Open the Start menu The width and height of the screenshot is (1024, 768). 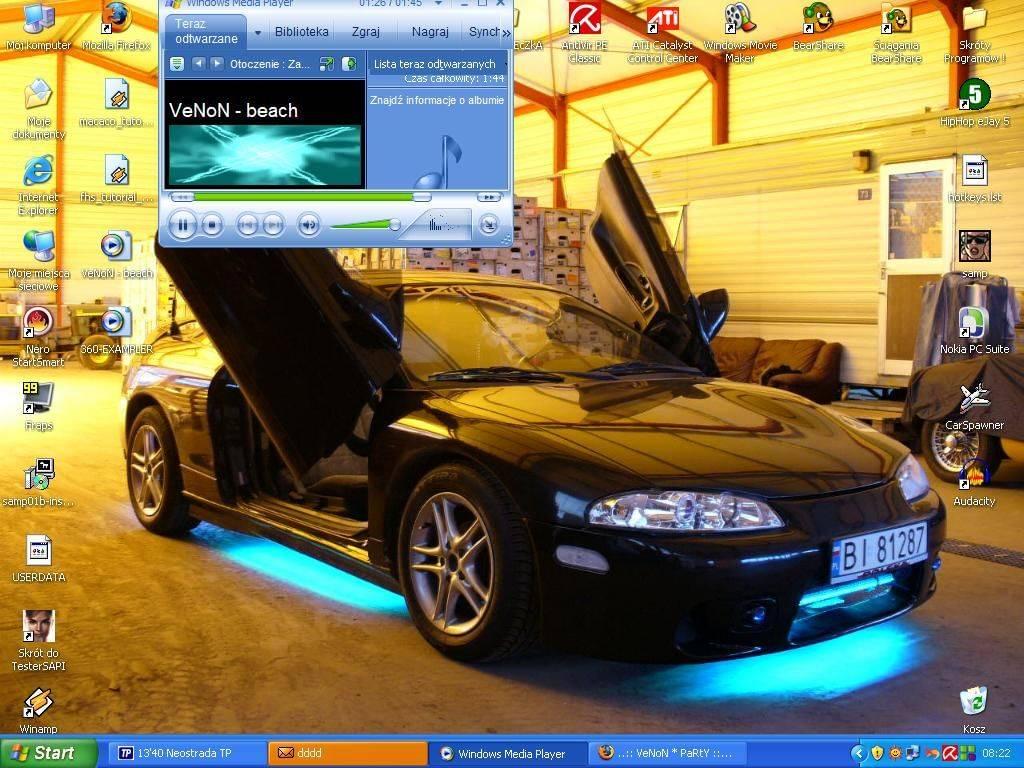48,753
